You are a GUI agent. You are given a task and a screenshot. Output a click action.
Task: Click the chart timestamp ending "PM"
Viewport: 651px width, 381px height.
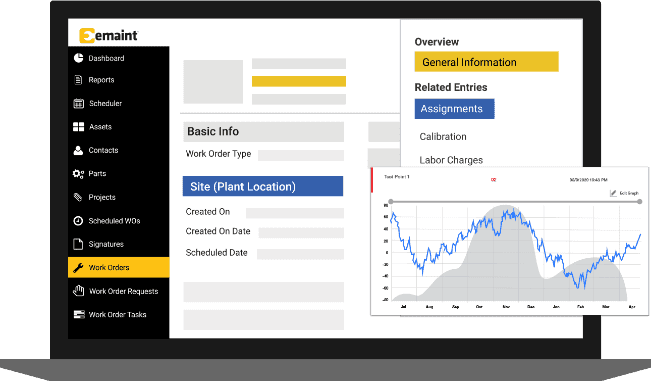588,180
